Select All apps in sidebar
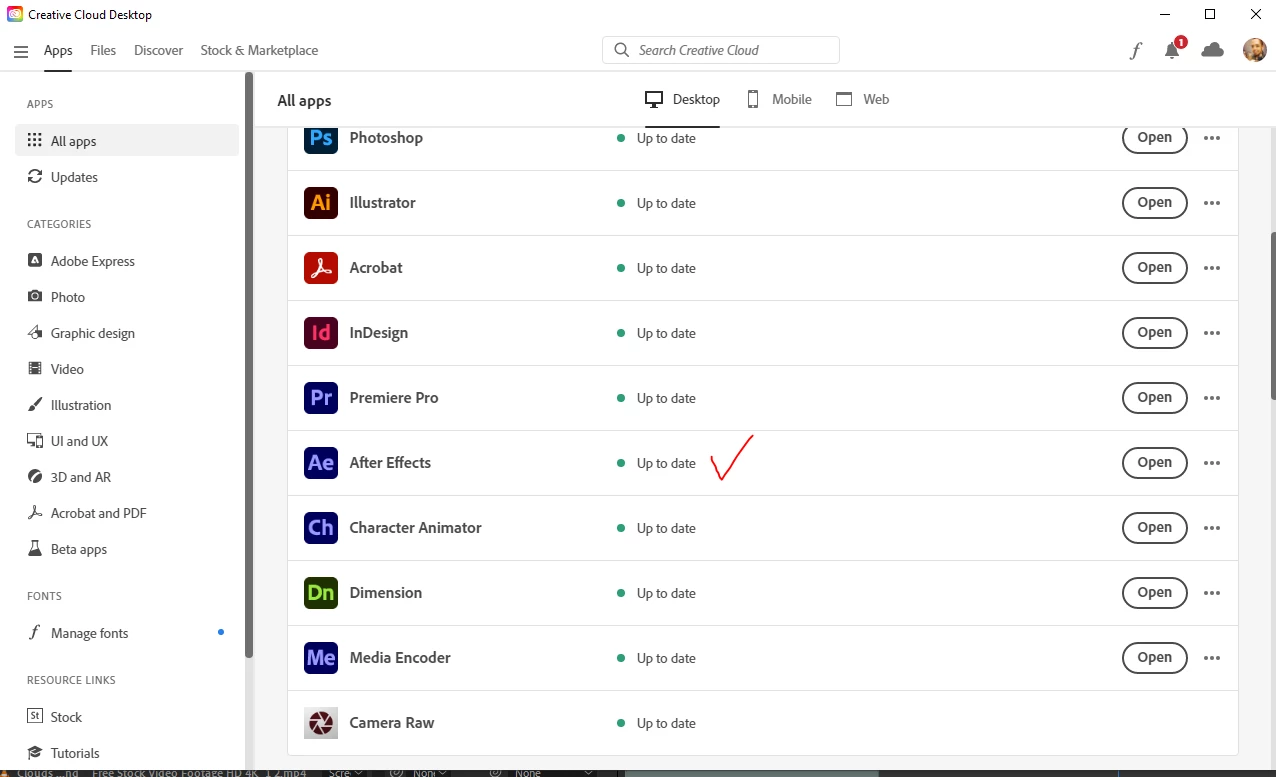Screen dimensions: 1276x777 coord(127,141)
